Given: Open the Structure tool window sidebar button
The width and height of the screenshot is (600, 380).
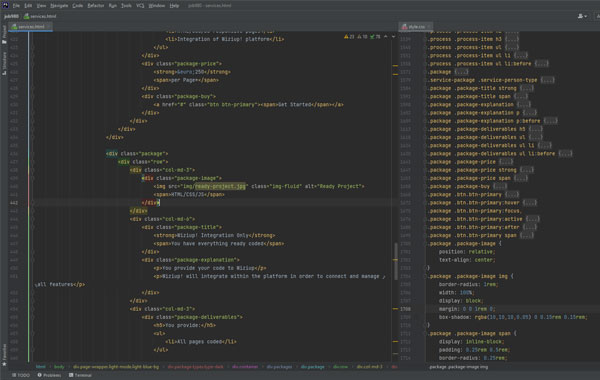Looking at the screenshot, I should (x=4, y=63).
